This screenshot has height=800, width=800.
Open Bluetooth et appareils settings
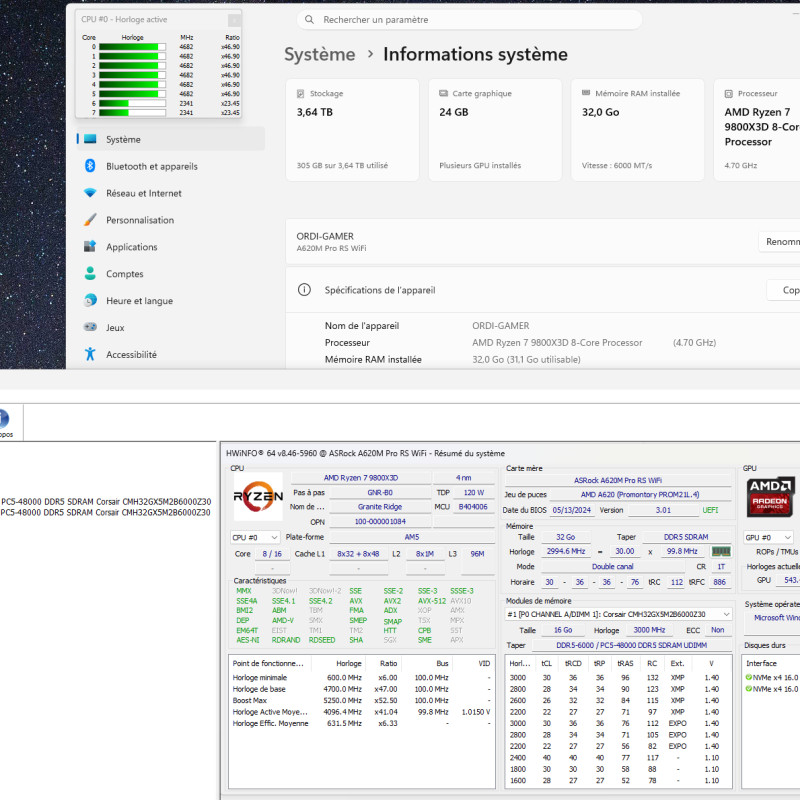tap(90, 166)
